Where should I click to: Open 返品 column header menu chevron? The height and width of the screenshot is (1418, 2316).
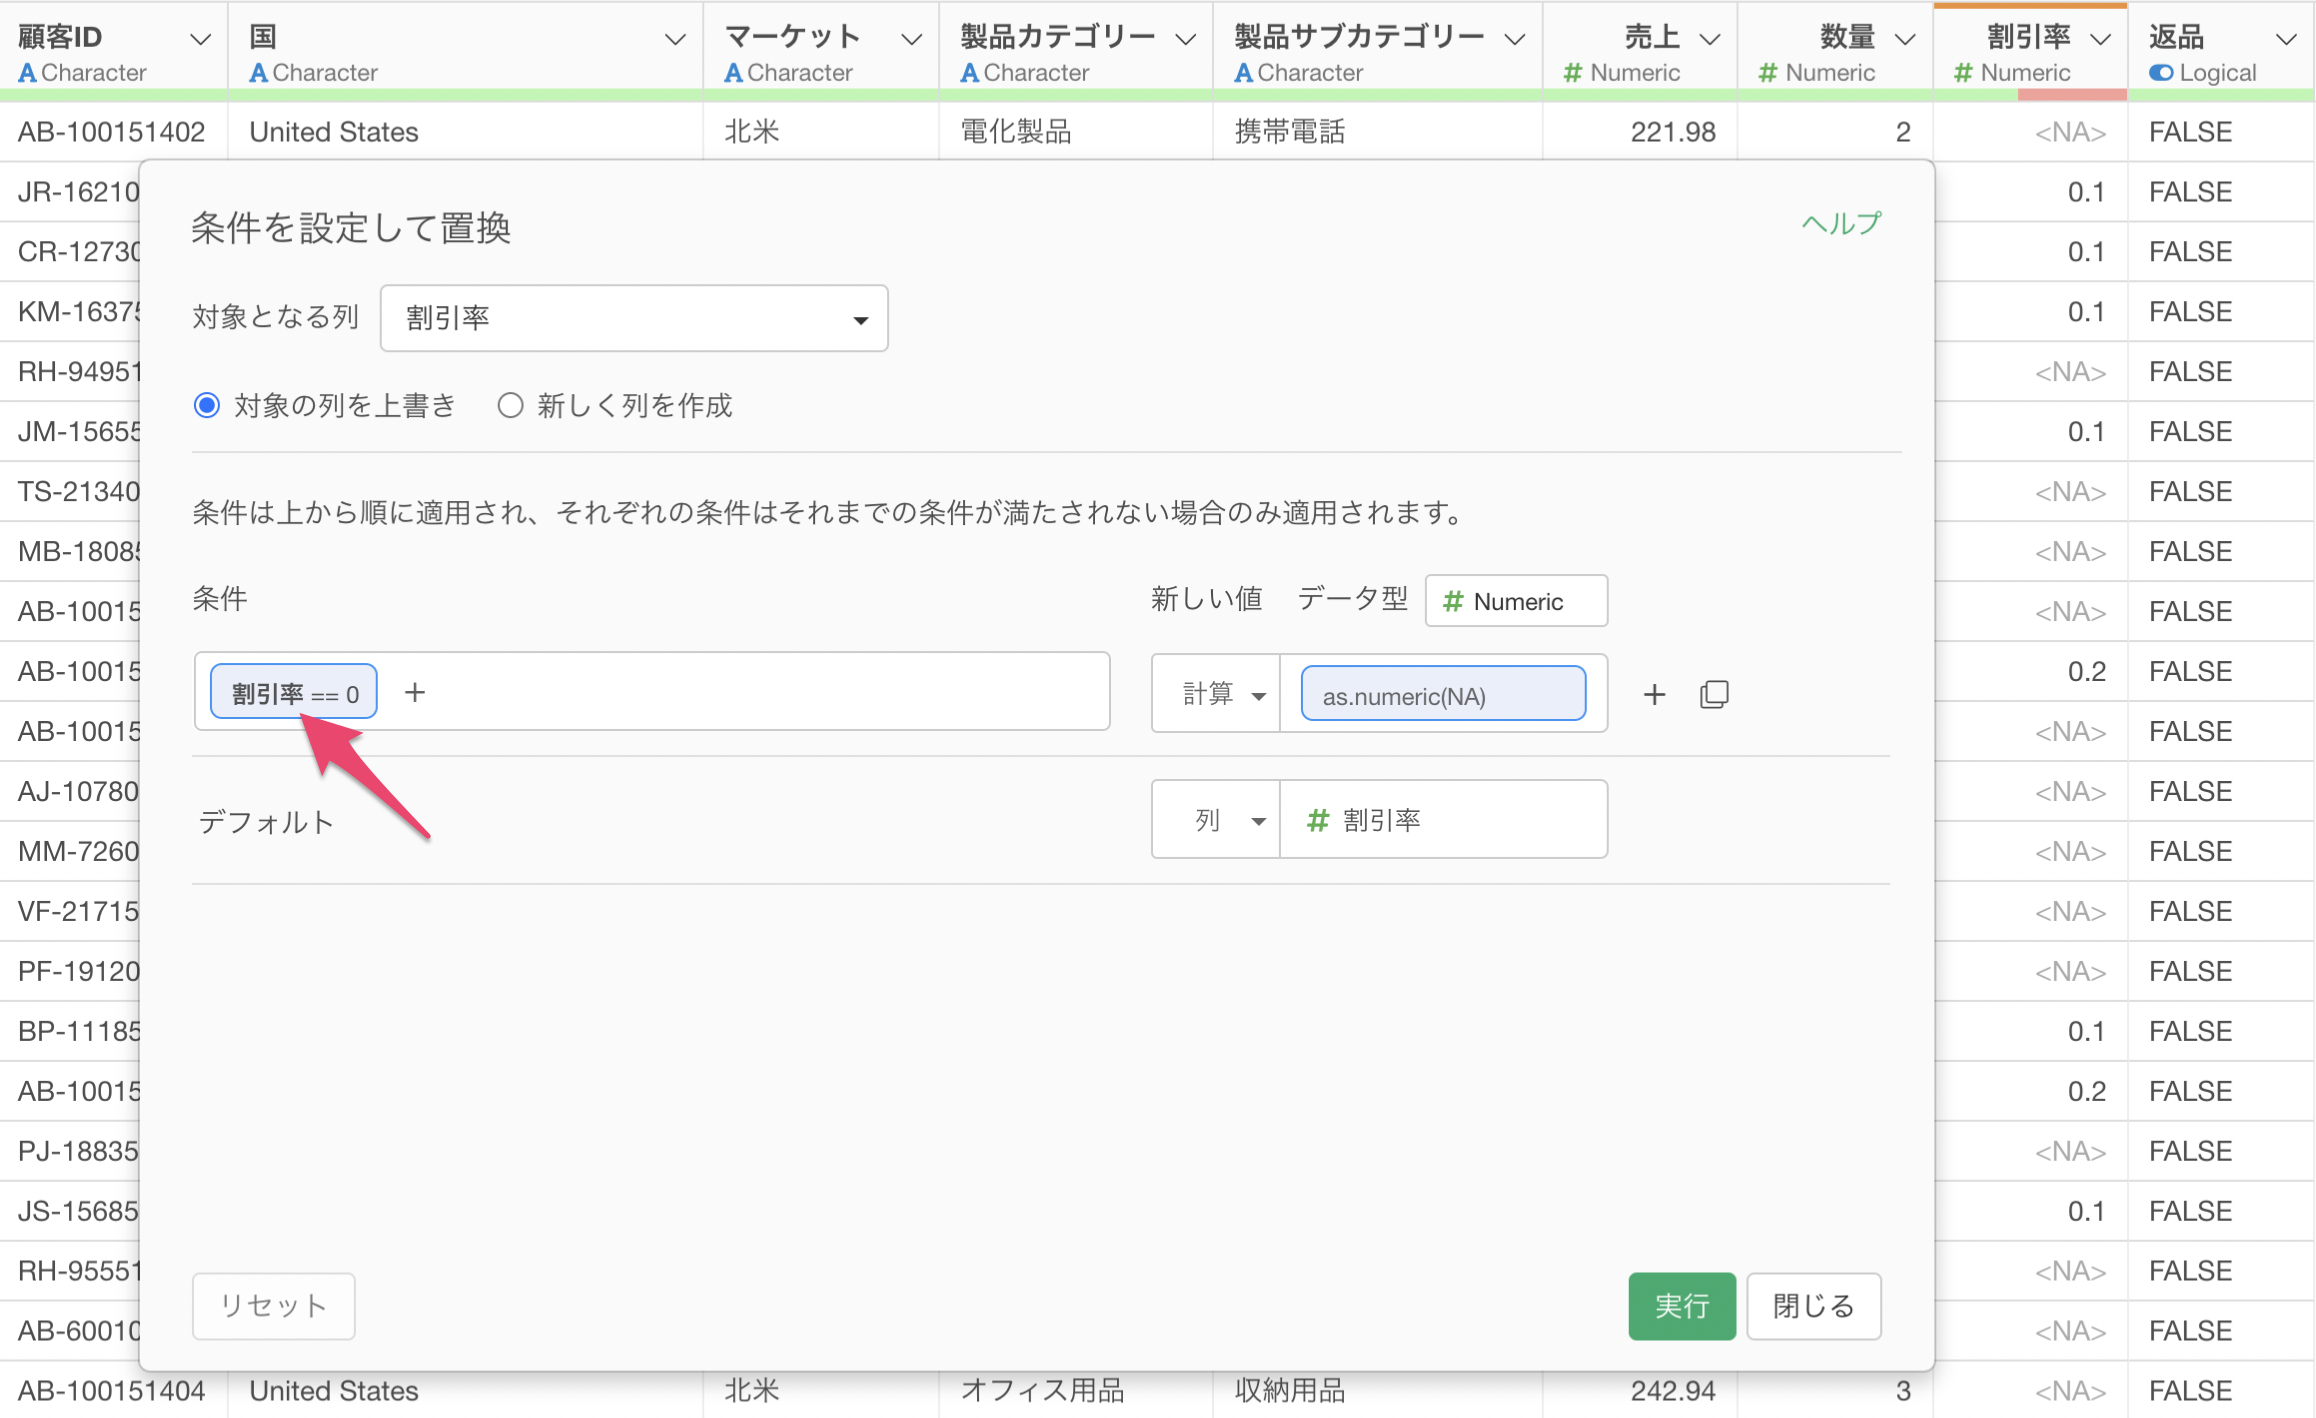[x=2285, y=39]
